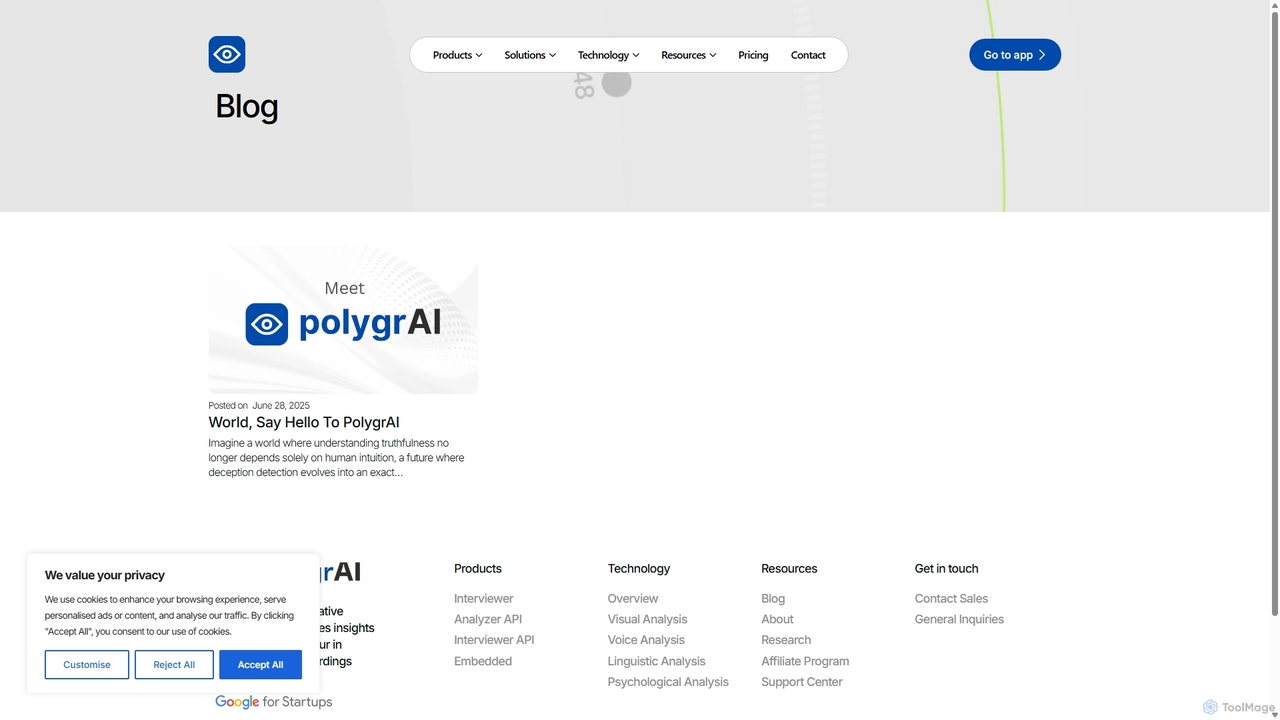Viewport: 1280px width, 720px height.
Task: Choose Customise in cookie banner
Action: coord(87,665)
